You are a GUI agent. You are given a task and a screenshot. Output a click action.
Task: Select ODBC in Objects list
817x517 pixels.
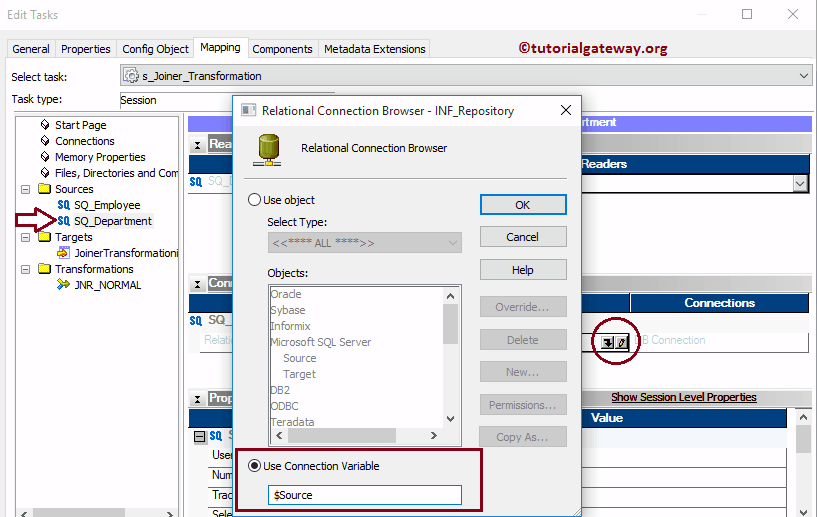[284, 406]
